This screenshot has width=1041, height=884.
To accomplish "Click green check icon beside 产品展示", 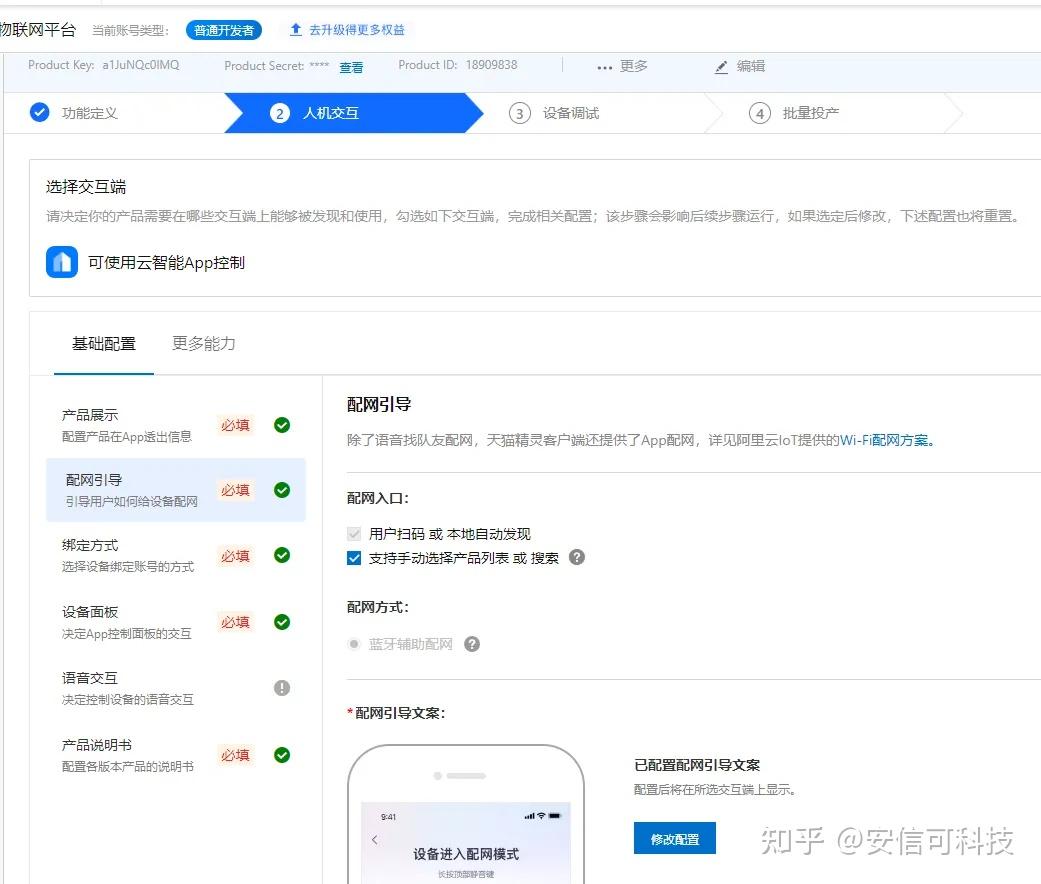I will click(282, 425).
